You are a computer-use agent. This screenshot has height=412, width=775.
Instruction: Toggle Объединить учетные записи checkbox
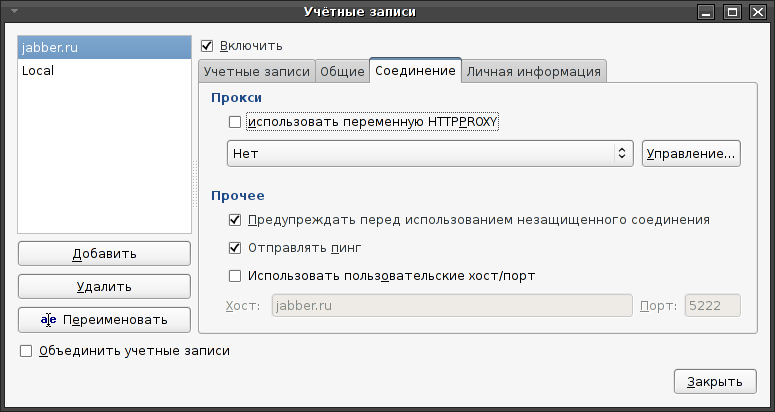pos(26,351)
